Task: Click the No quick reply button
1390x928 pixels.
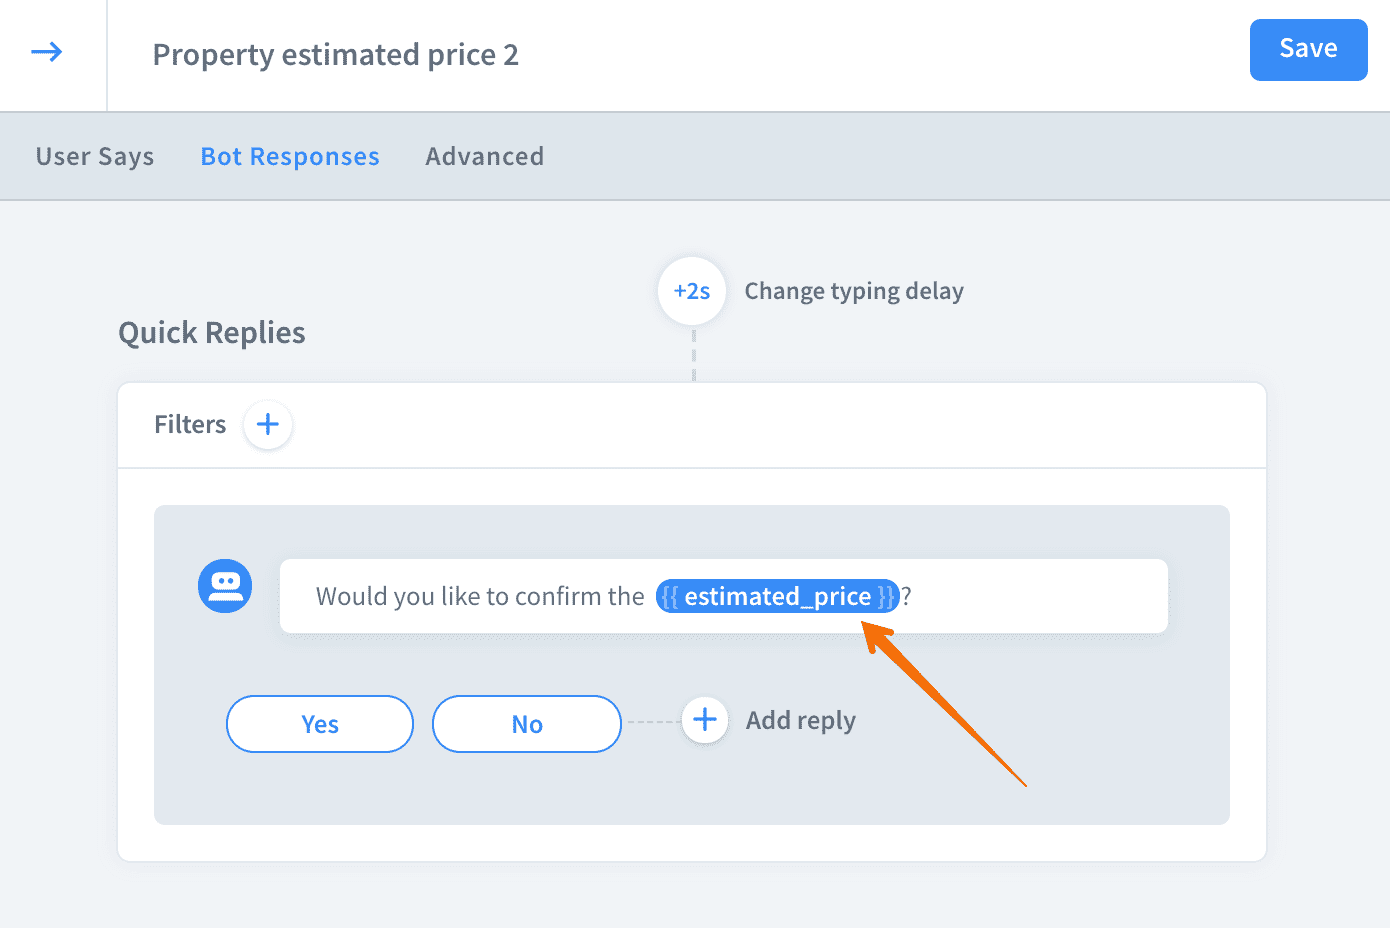Action: [527, 724]
